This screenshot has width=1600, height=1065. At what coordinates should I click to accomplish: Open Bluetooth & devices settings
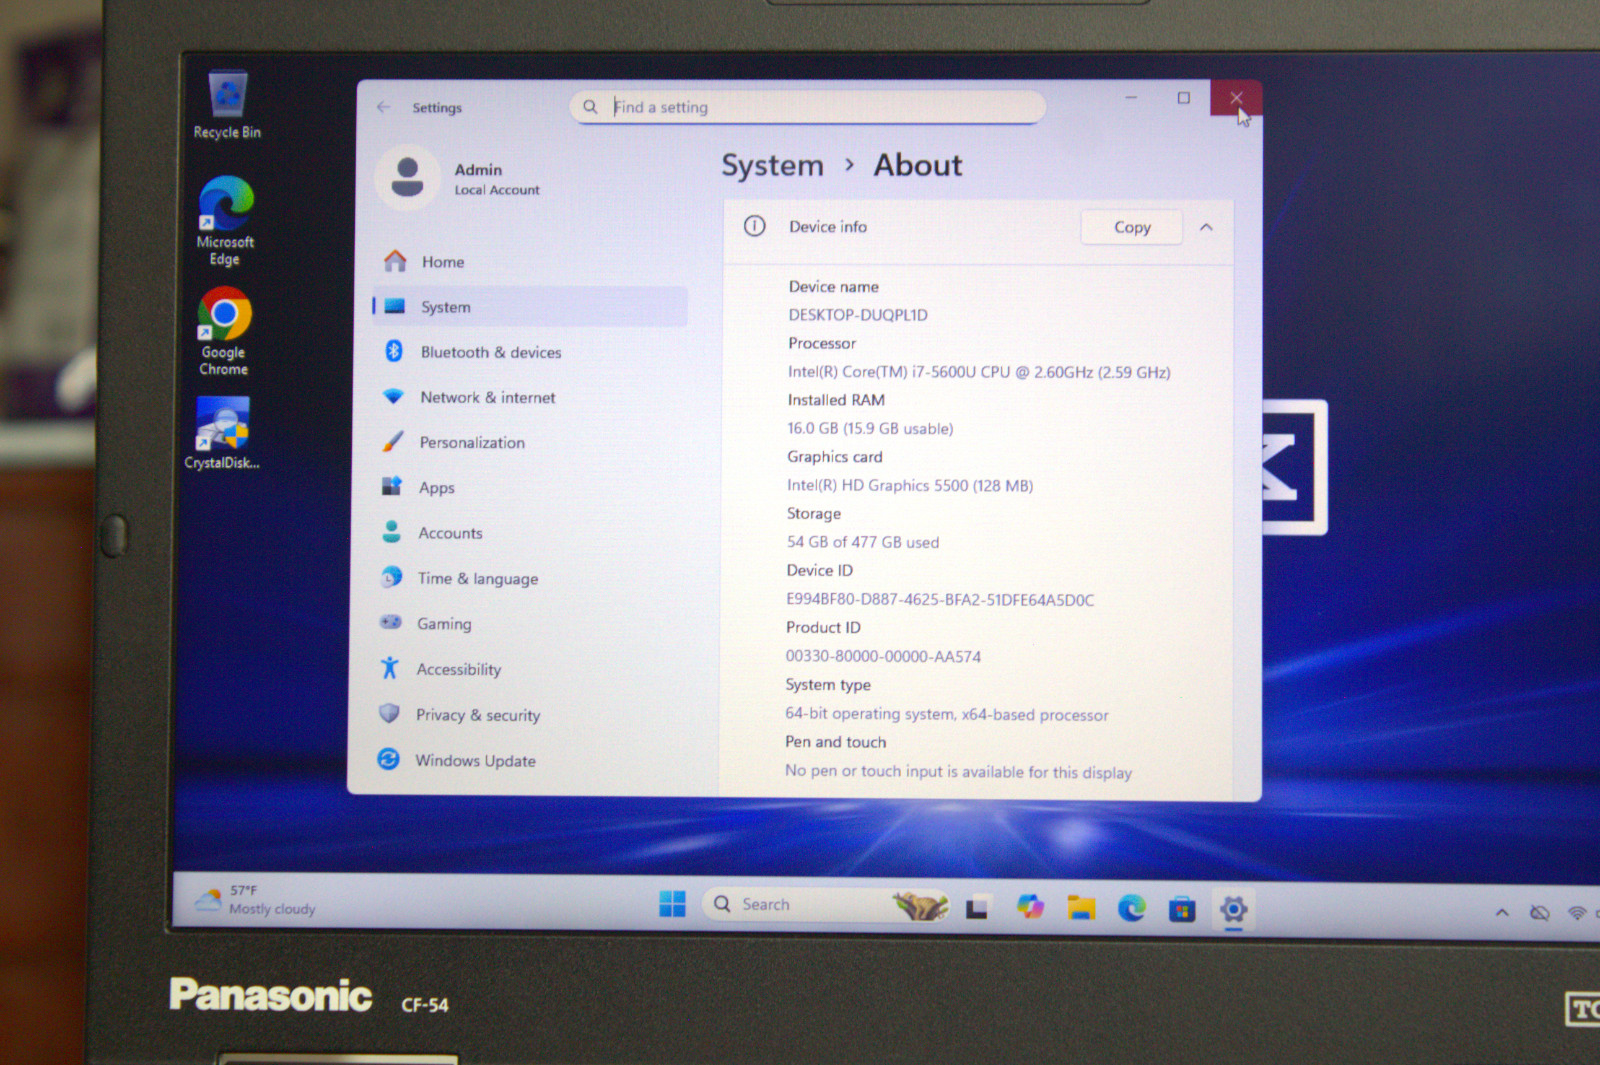pos(530,352)
